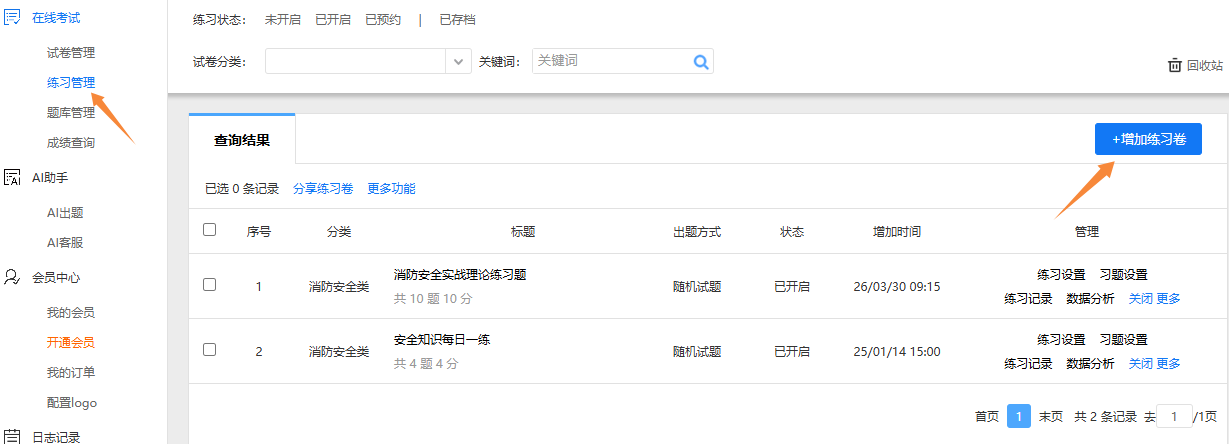The image size is (1229, 444).
Task: Click 共 10 题 10 分 text
Action: tap(433, 299)
